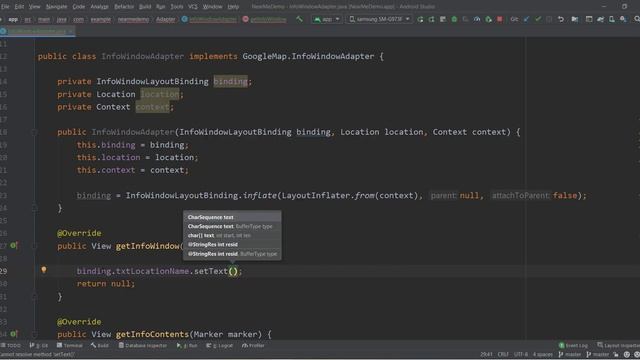
Task: Collapse the getInfoContents method fold marker
Action: (x=35, y=334)
